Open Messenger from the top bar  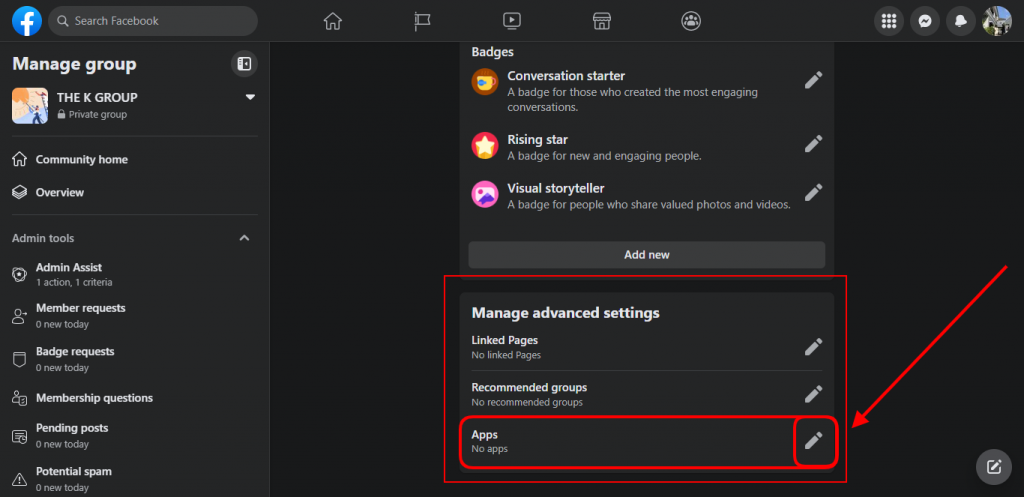(924, 21)
